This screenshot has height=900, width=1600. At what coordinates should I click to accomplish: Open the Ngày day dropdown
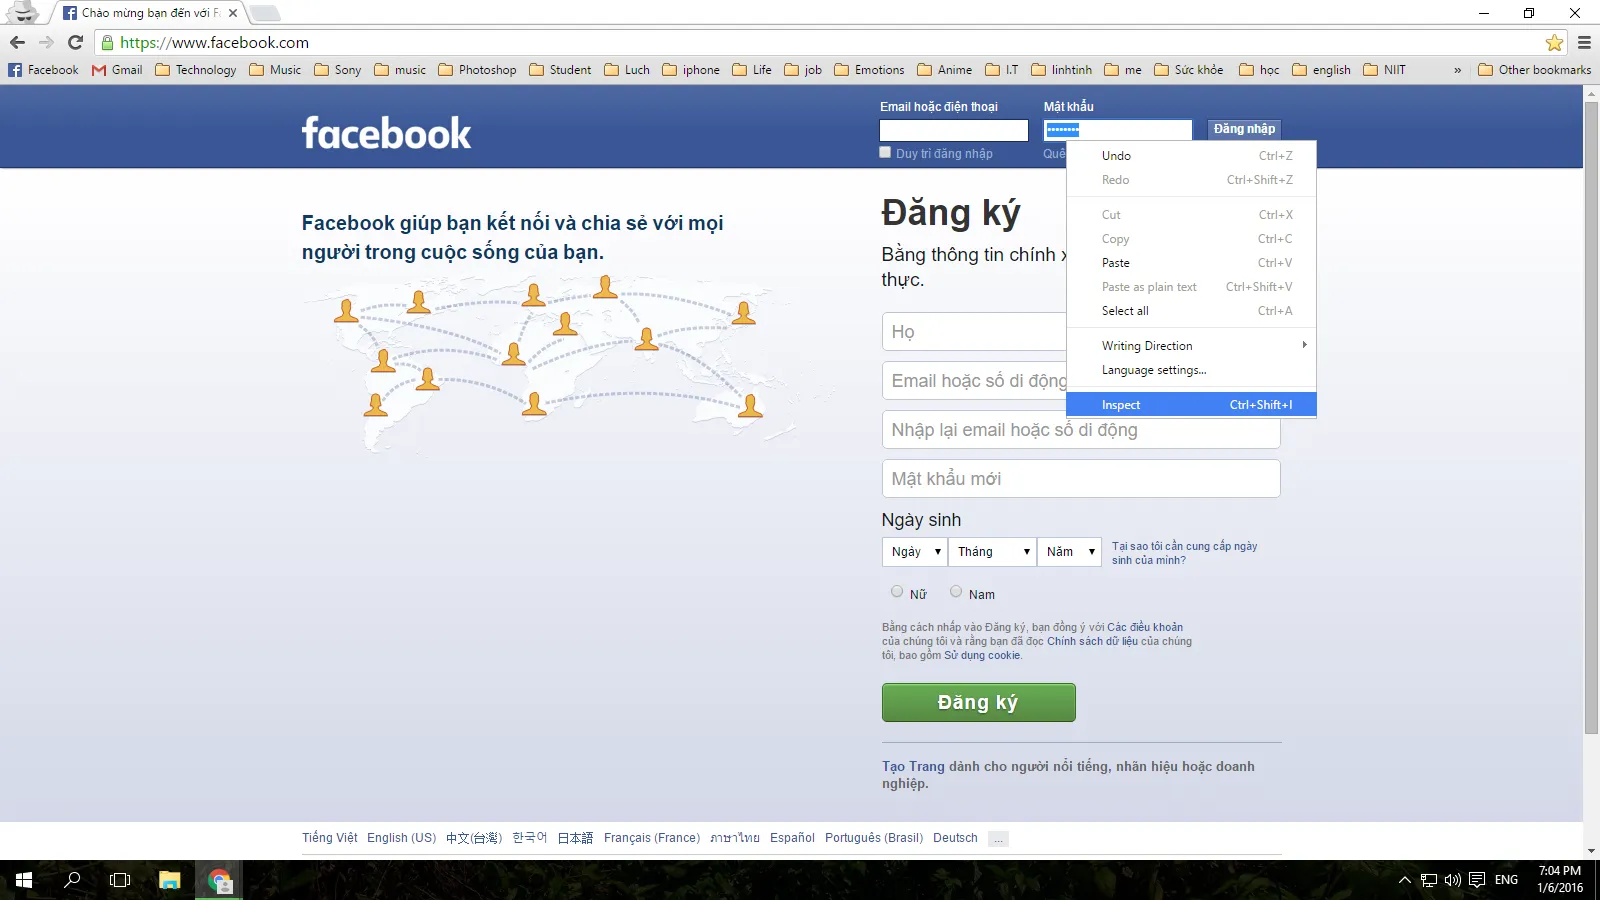(x=914, y=551)
